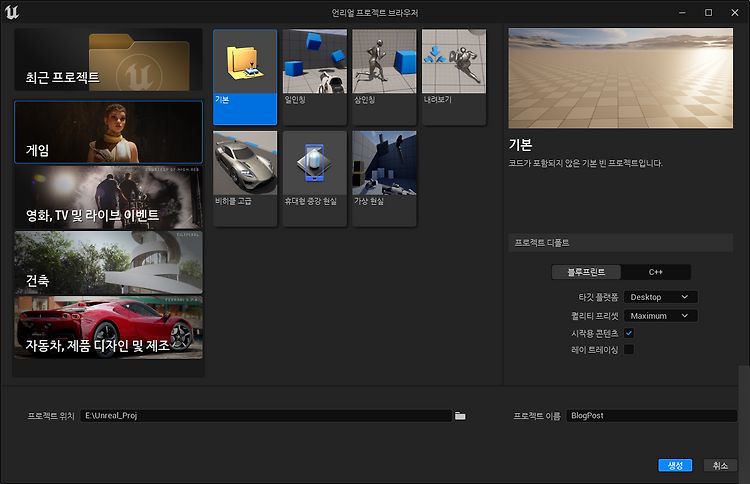Choose the 비히클 고급 vehicle template
Screen dimensions: 750x484
click(x=245, y=178)
